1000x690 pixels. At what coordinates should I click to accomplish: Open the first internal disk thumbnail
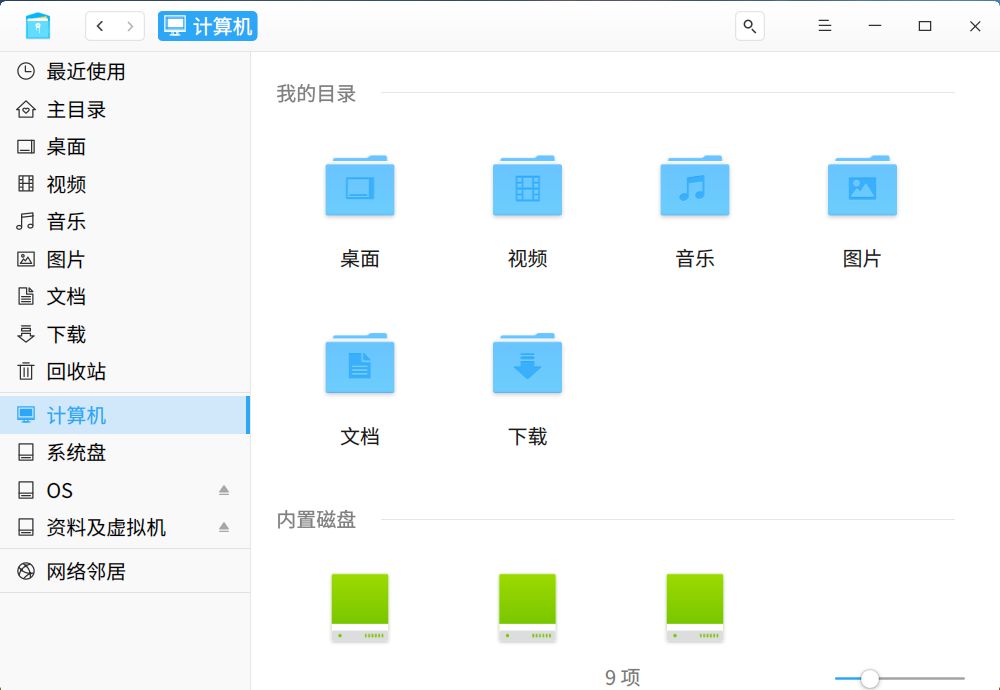coord(359,605)
